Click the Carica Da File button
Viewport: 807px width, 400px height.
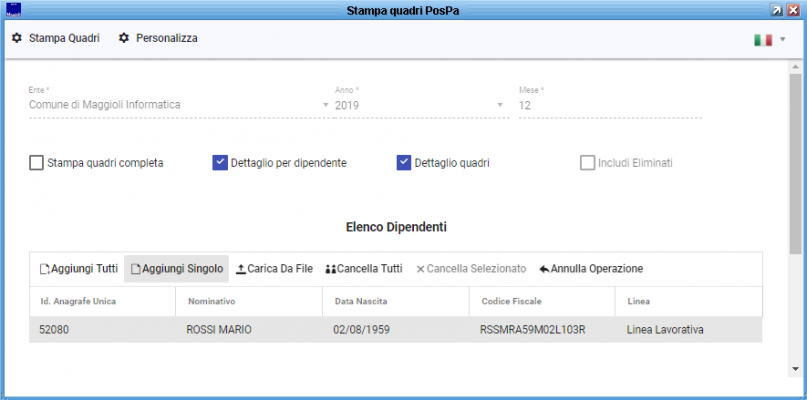click(x=274, y=269)
